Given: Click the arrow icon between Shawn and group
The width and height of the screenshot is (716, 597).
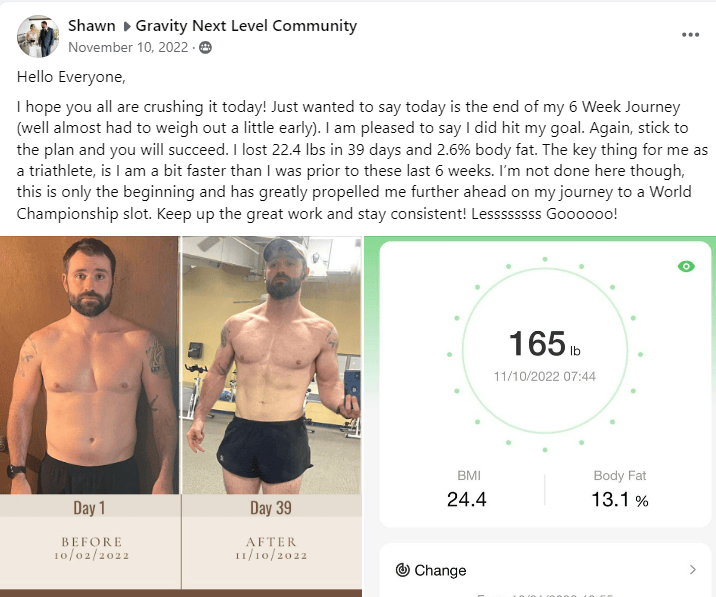Looking at the screenshot, I should [x=126, y=27].
